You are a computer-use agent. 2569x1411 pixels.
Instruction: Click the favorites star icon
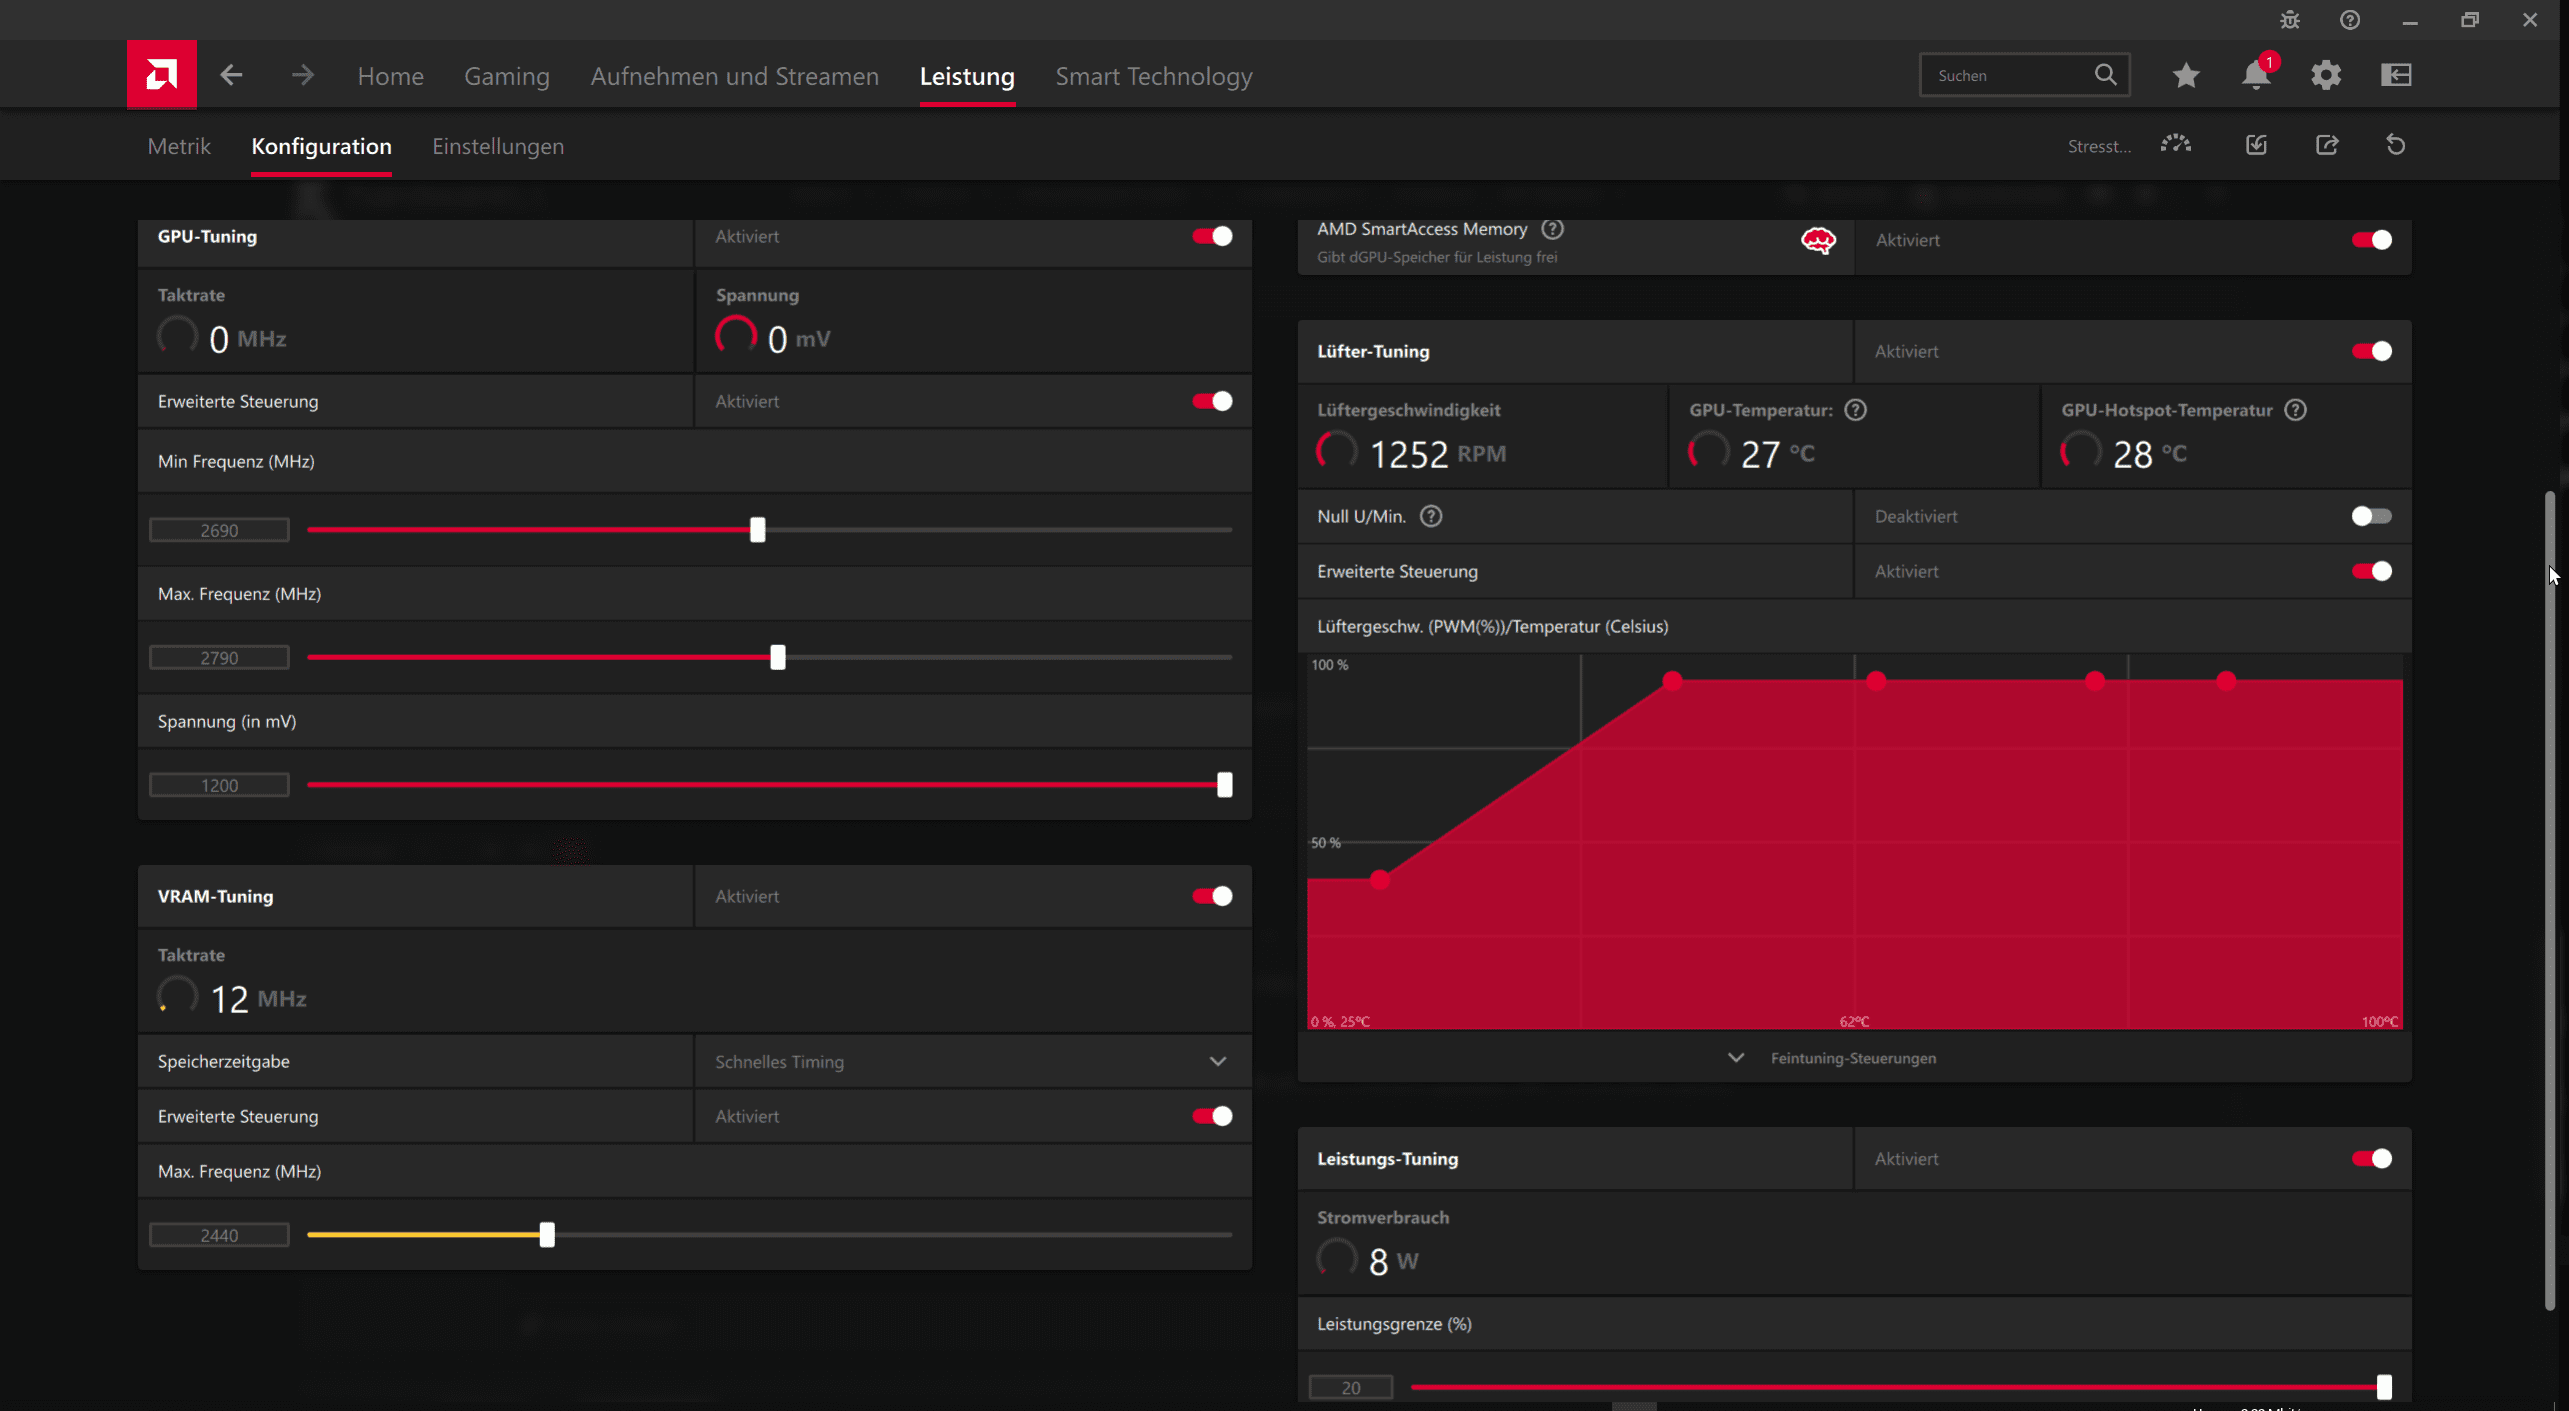coord(2185,76)
